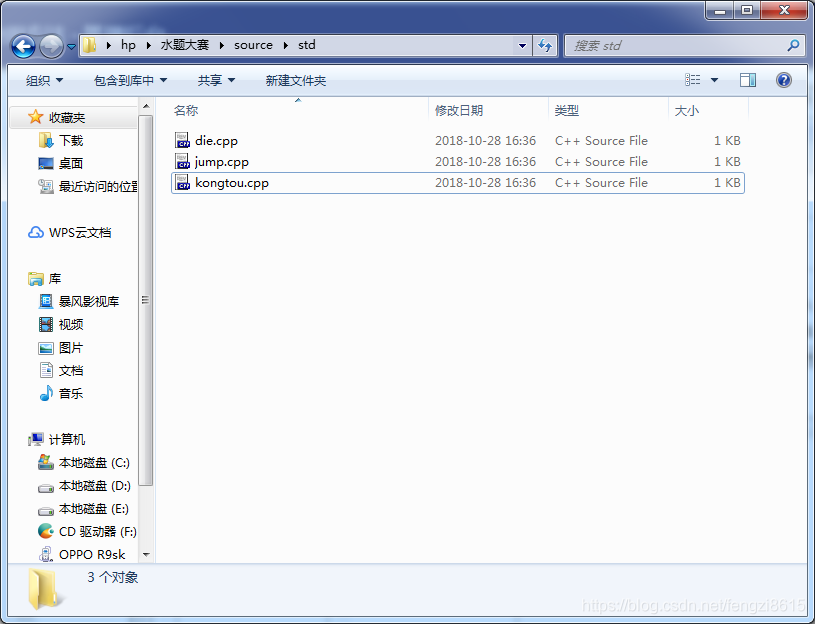Sort files by 修改日期 column header
The image size is (815, 624).
459,111
